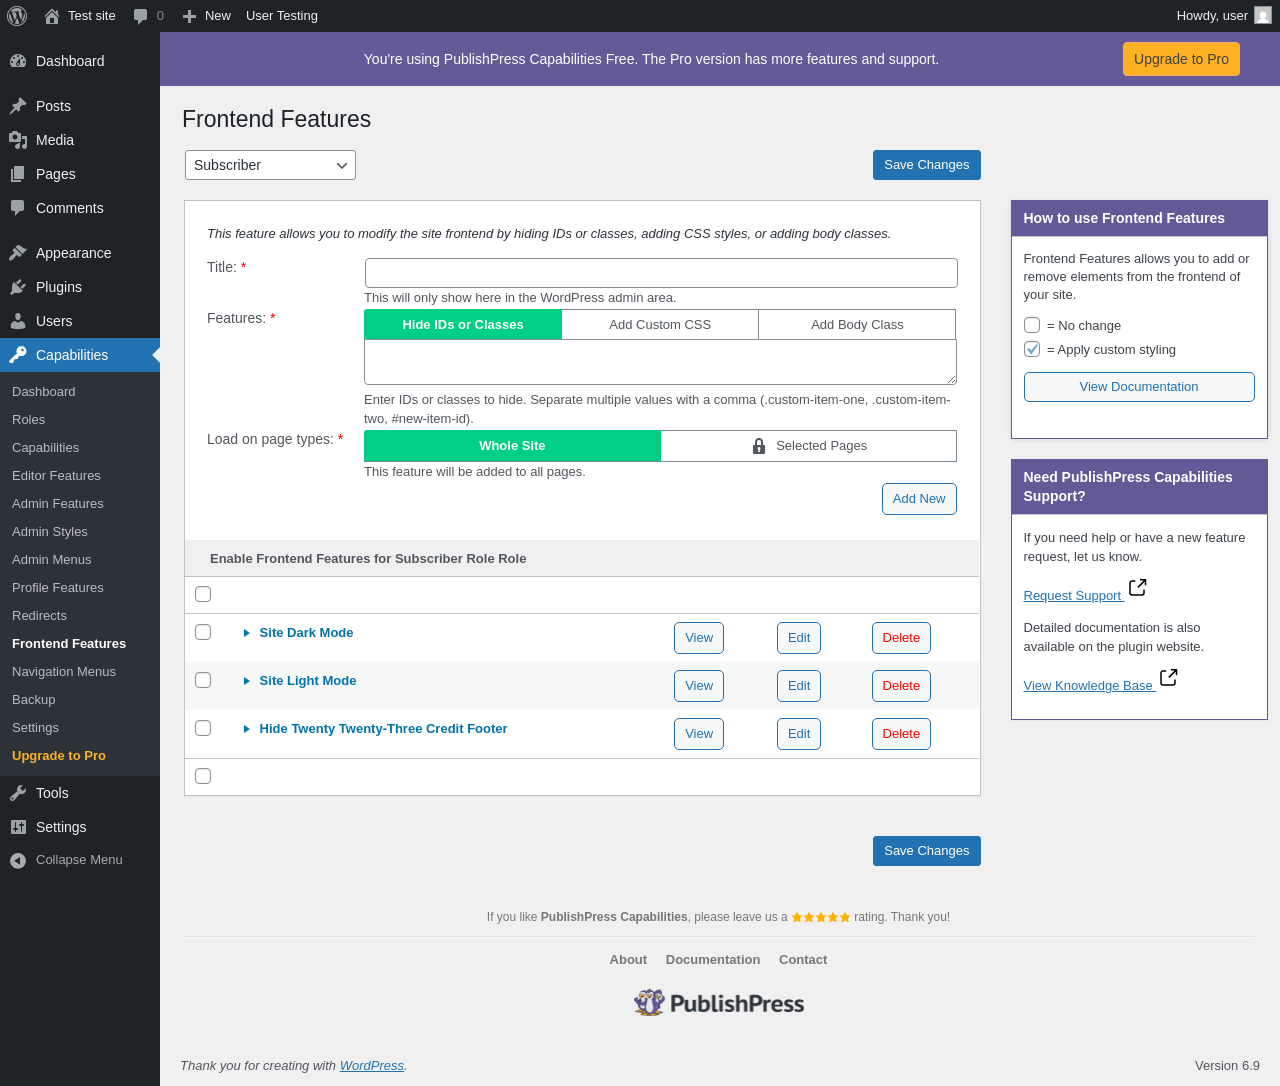Delete the Hide Twenty Twenty-Three Credit Footer feature
The image size is (1280, 1086).
click(x=901, y=734)
